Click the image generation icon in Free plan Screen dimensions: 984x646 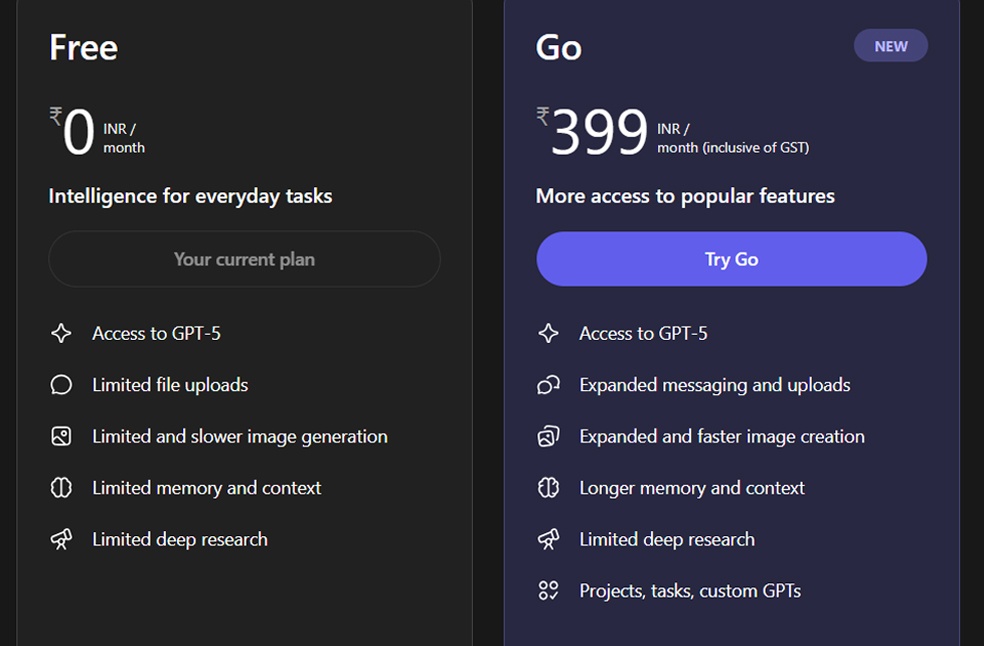pos(60,436)
